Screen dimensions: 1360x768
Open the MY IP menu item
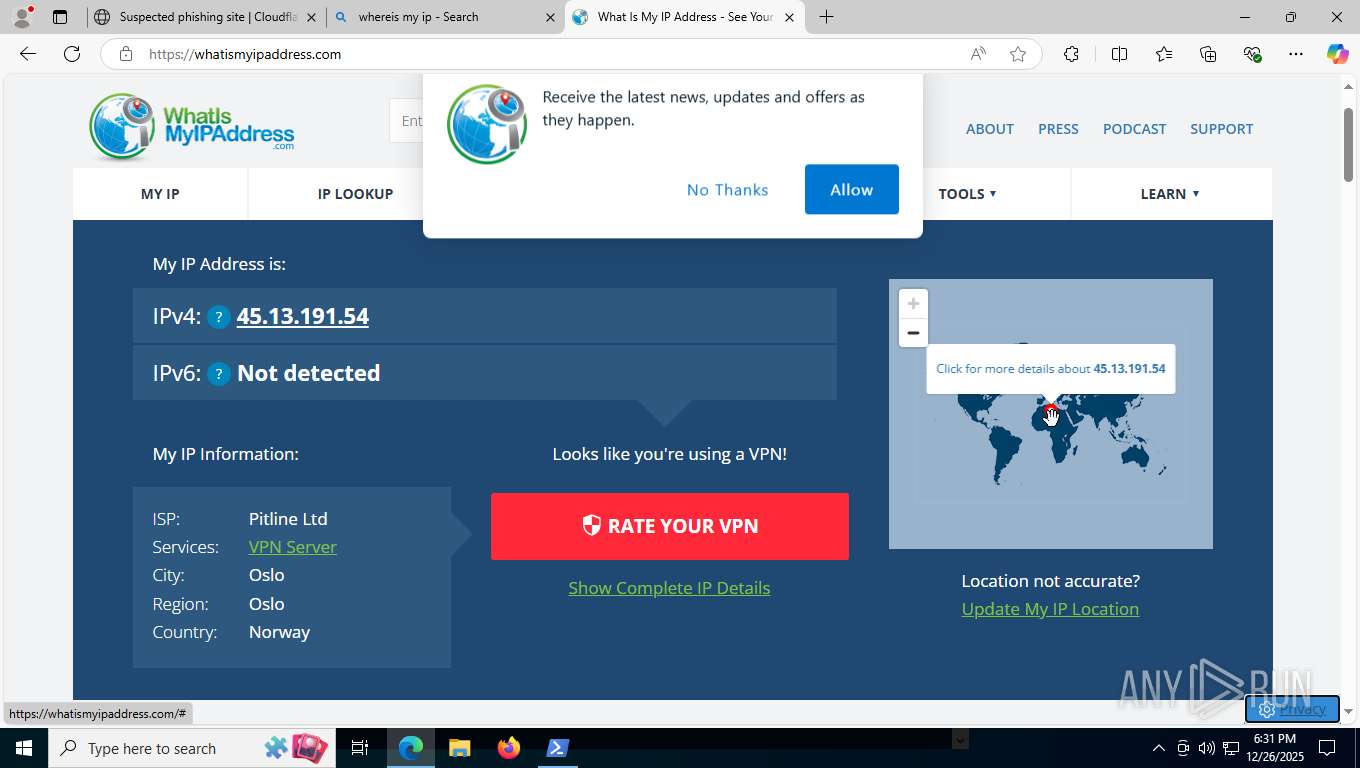[160, 194]
